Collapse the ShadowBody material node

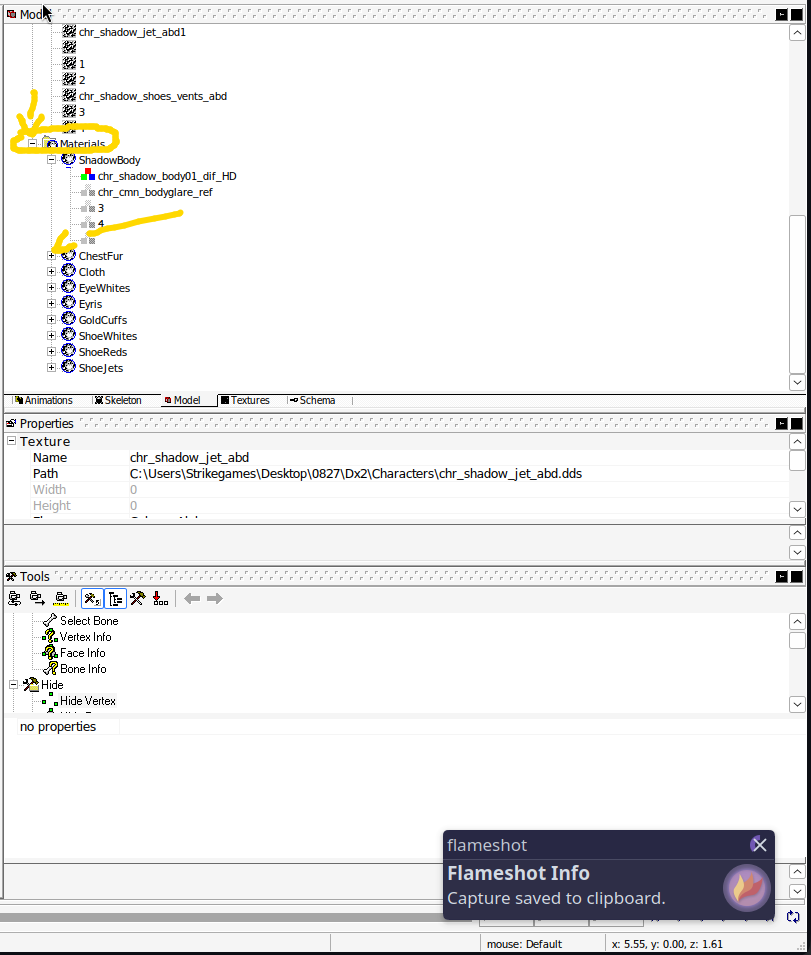pyautogui.click(x=52, y=160)
